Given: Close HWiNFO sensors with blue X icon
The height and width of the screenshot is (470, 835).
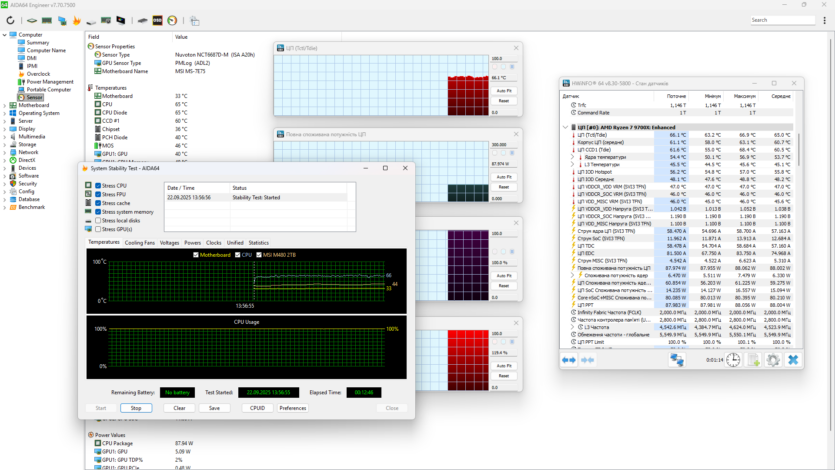Looking at the screenshot, I should (793, 359).
